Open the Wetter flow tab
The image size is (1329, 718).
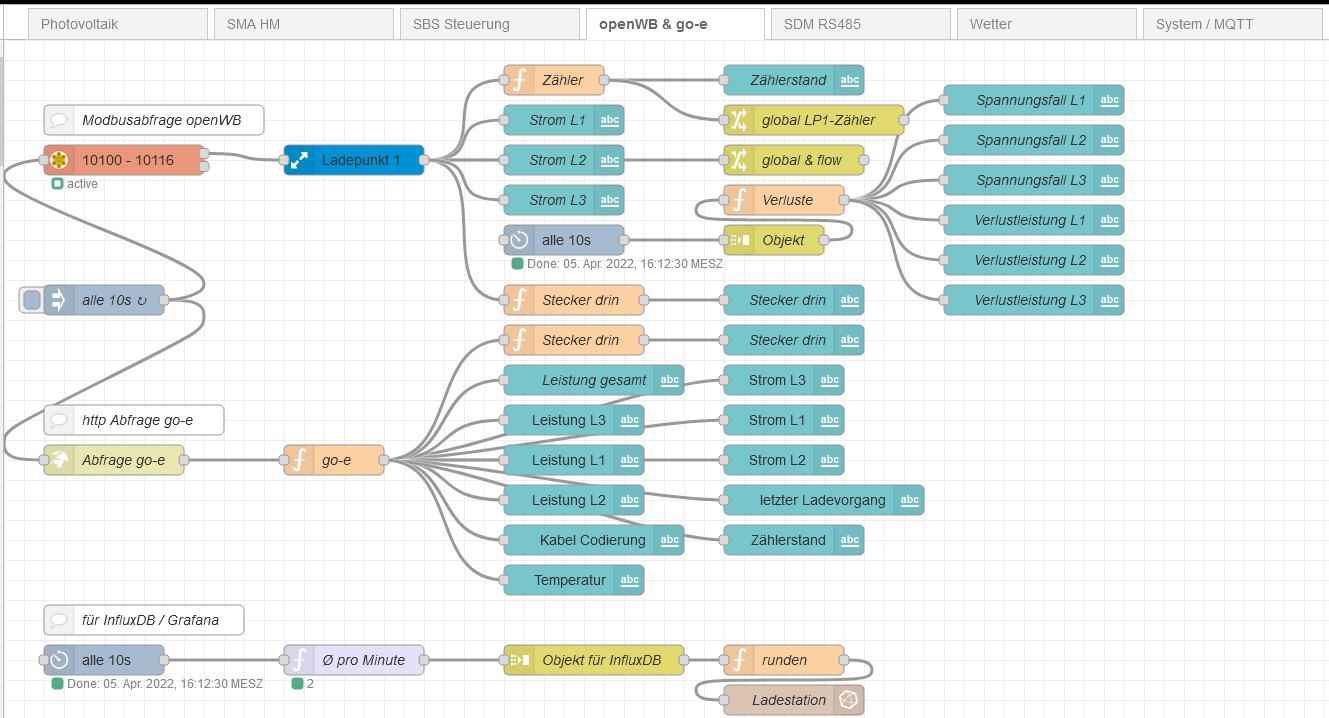(1045, 24)
